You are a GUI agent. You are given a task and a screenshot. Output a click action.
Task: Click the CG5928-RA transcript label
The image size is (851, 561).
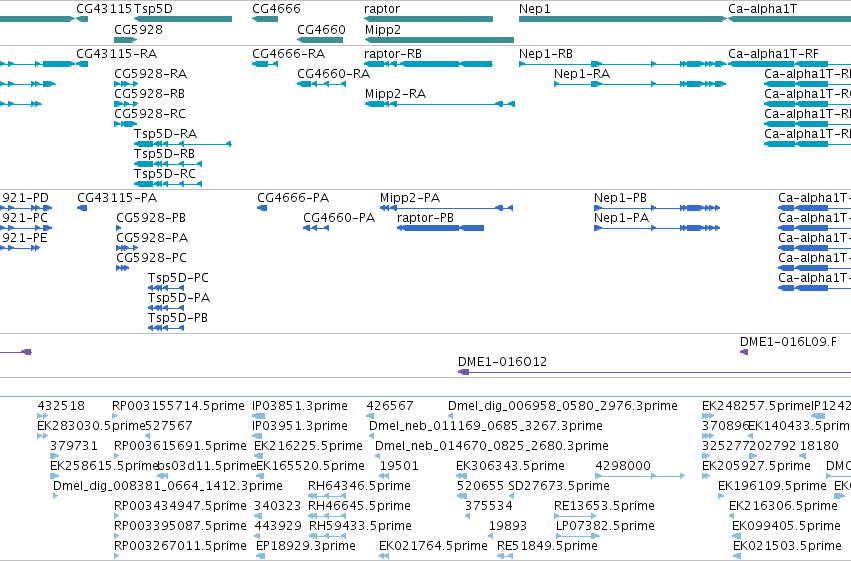coord(150,74)
